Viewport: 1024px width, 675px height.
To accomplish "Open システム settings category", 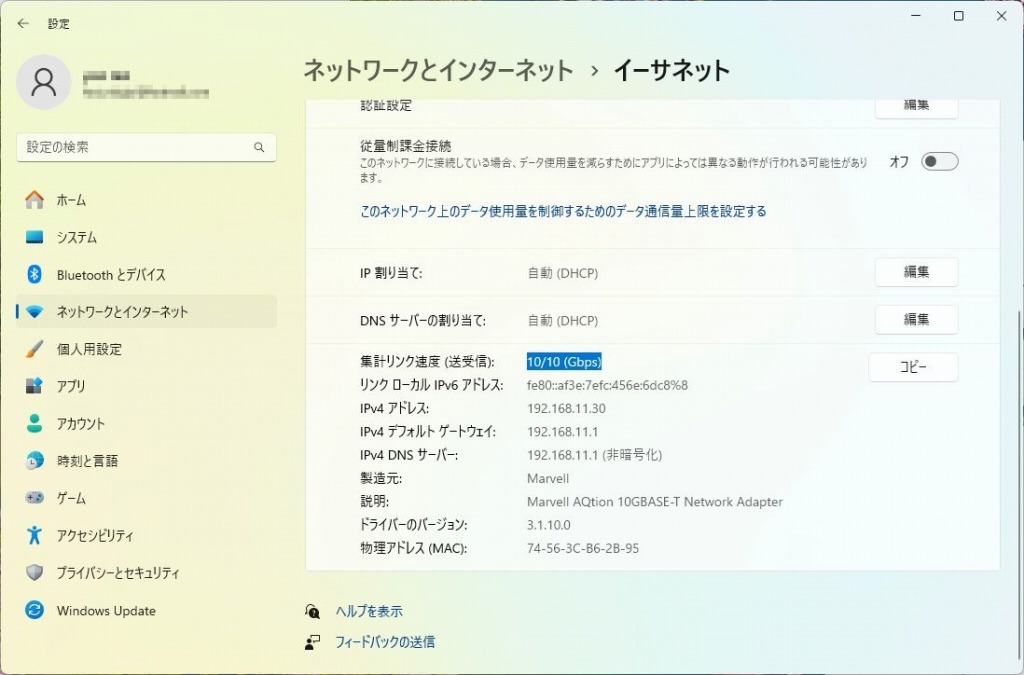I will coord(76,238).
